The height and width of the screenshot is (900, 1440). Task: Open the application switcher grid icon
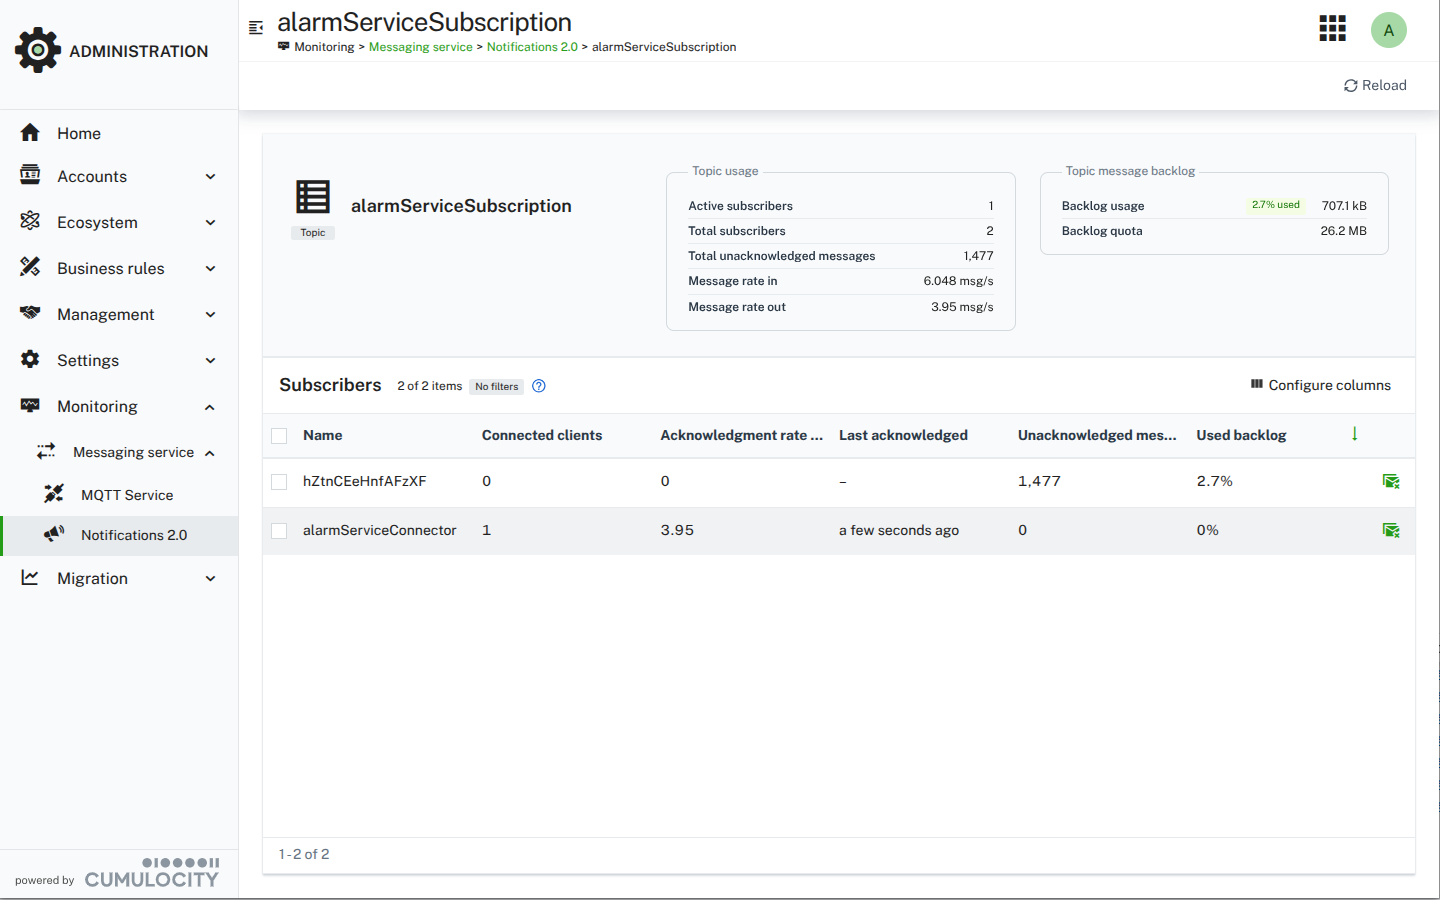(x=1332, y=28)
